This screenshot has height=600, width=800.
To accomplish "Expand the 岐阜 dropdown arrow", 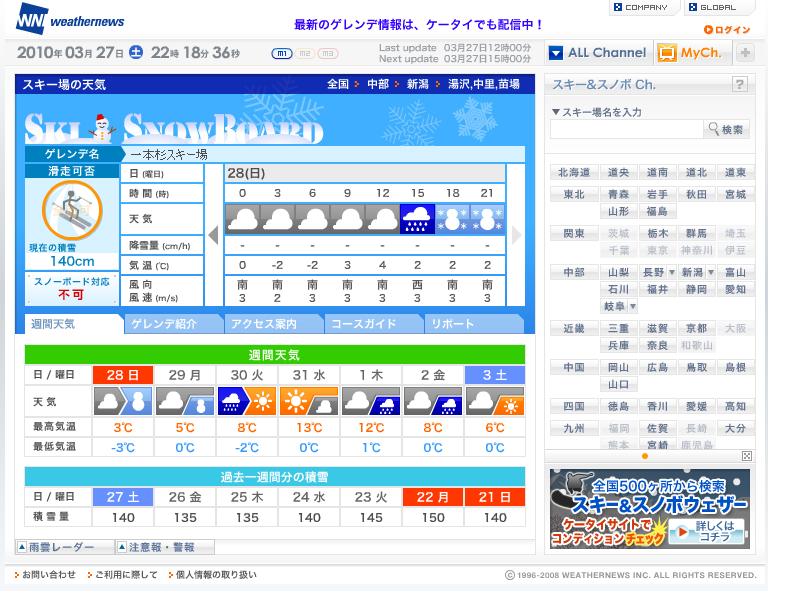I will pos(633,307).
